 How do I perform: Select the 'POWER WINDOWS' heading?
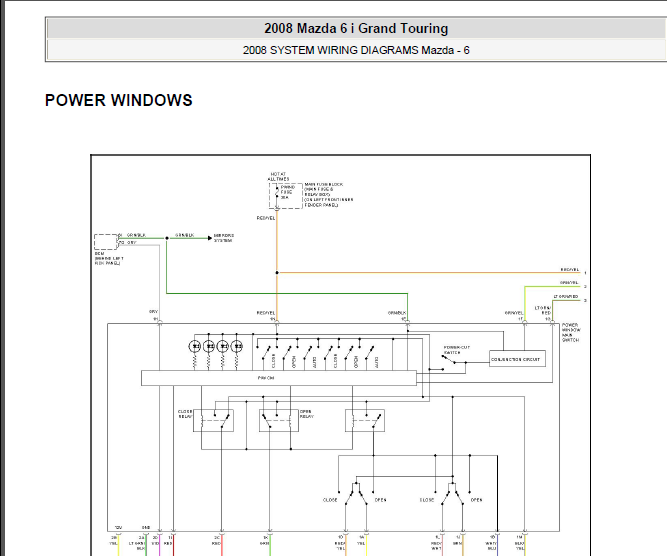(119, 100)
